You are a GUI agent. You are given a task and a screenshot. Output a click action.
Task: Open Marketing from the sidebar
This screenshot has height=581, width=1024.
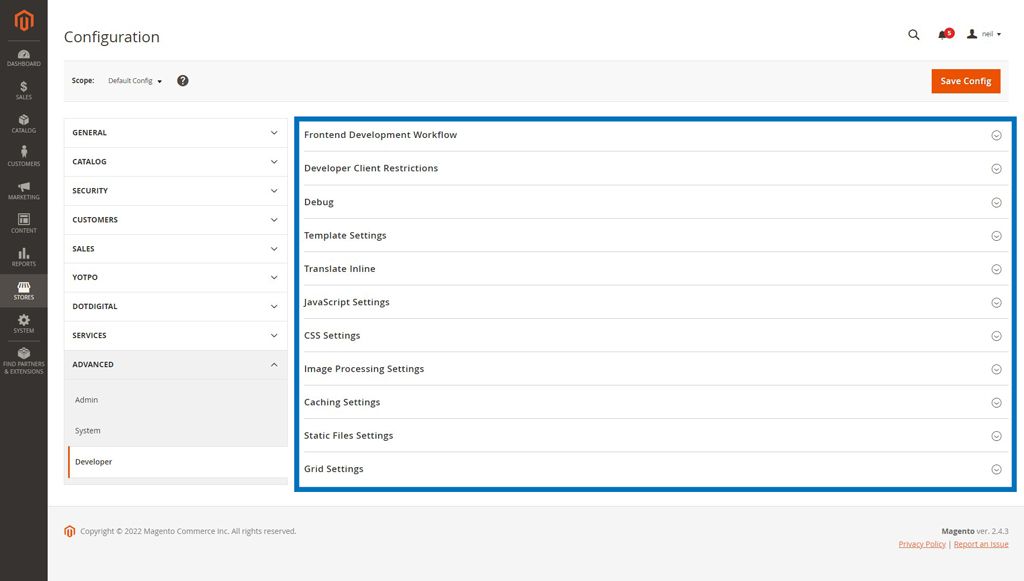(23, 190)
